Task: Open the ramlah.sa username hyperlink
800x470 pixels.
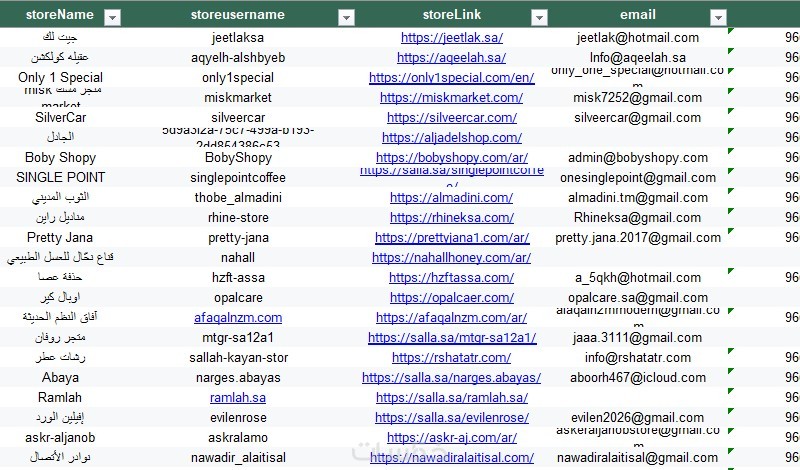Action: tap(238, 398)
